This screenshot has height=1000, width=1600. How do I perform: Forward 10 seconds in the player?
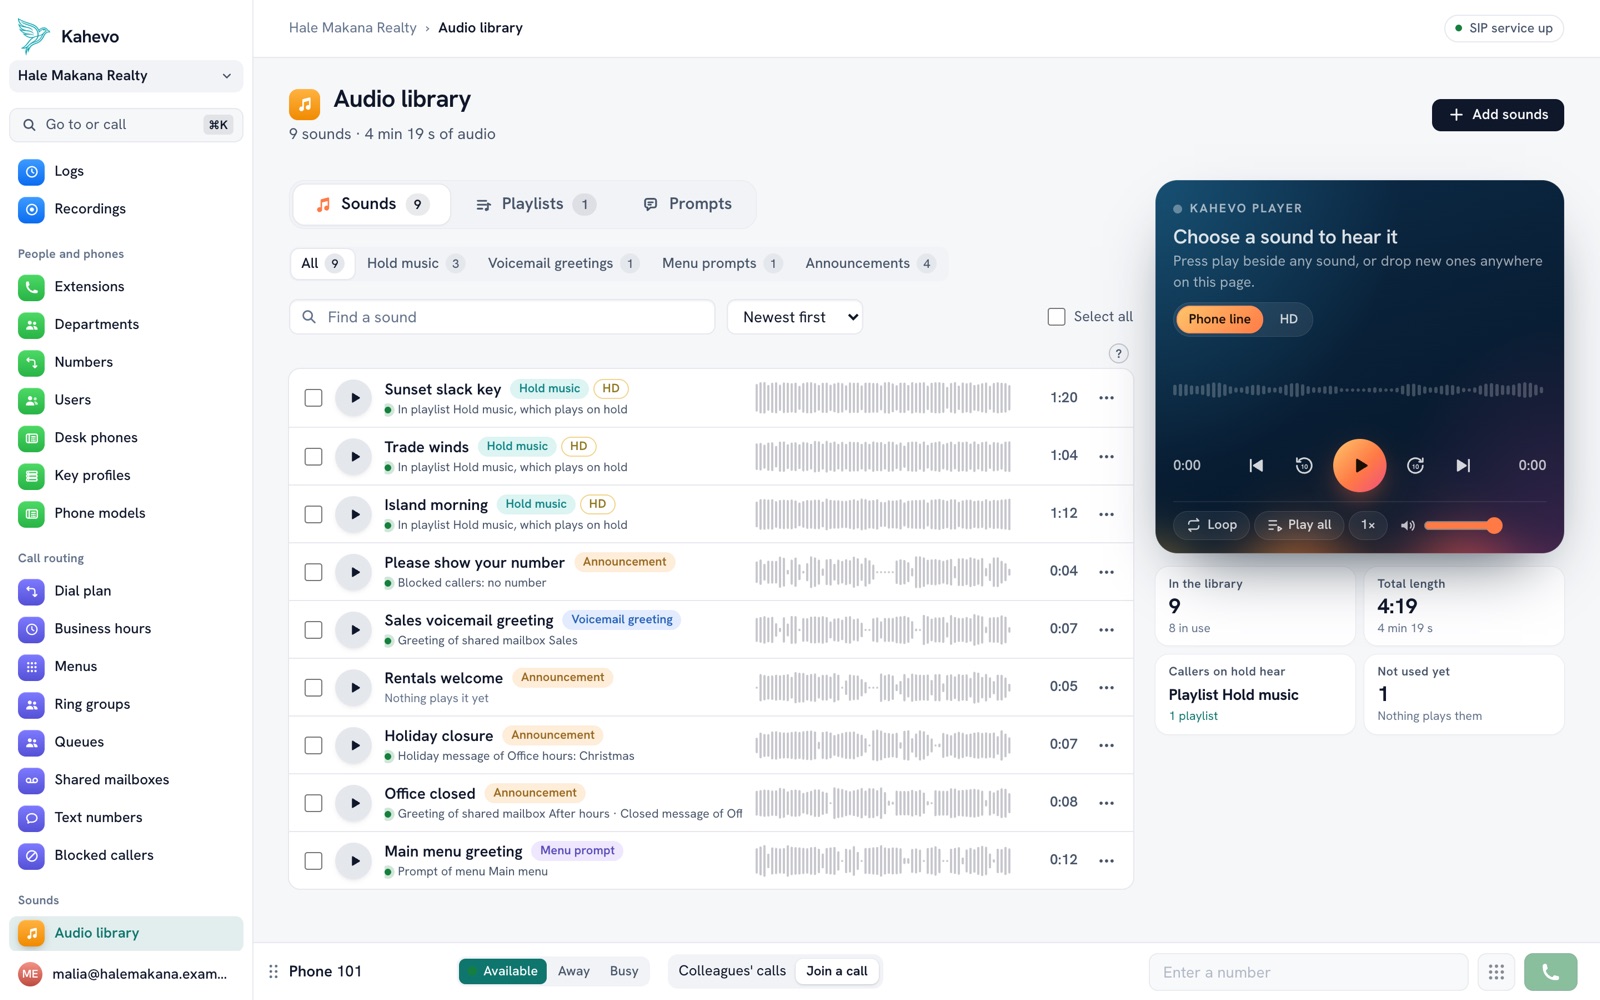(x=1415, y=465)
